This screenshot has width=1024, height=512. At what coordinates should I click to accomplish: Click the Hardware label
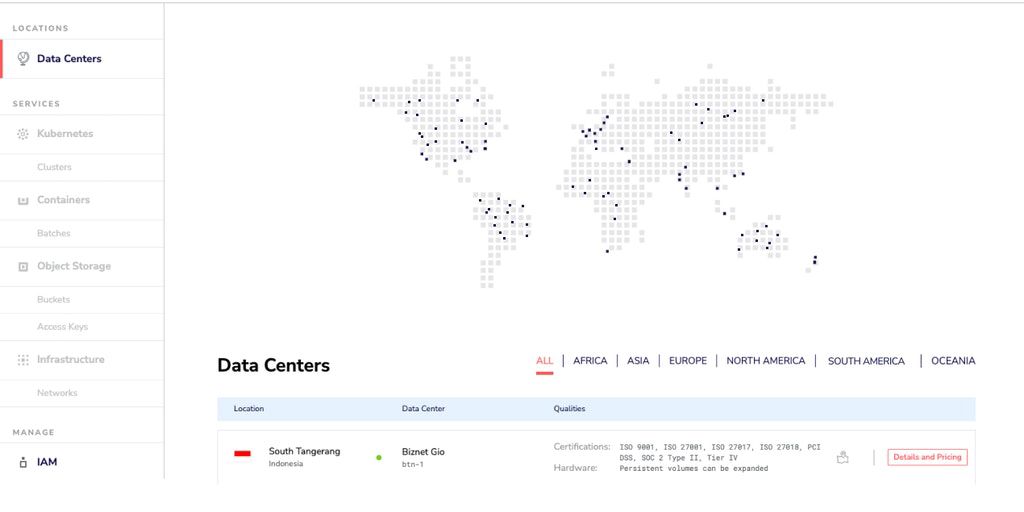575,468
